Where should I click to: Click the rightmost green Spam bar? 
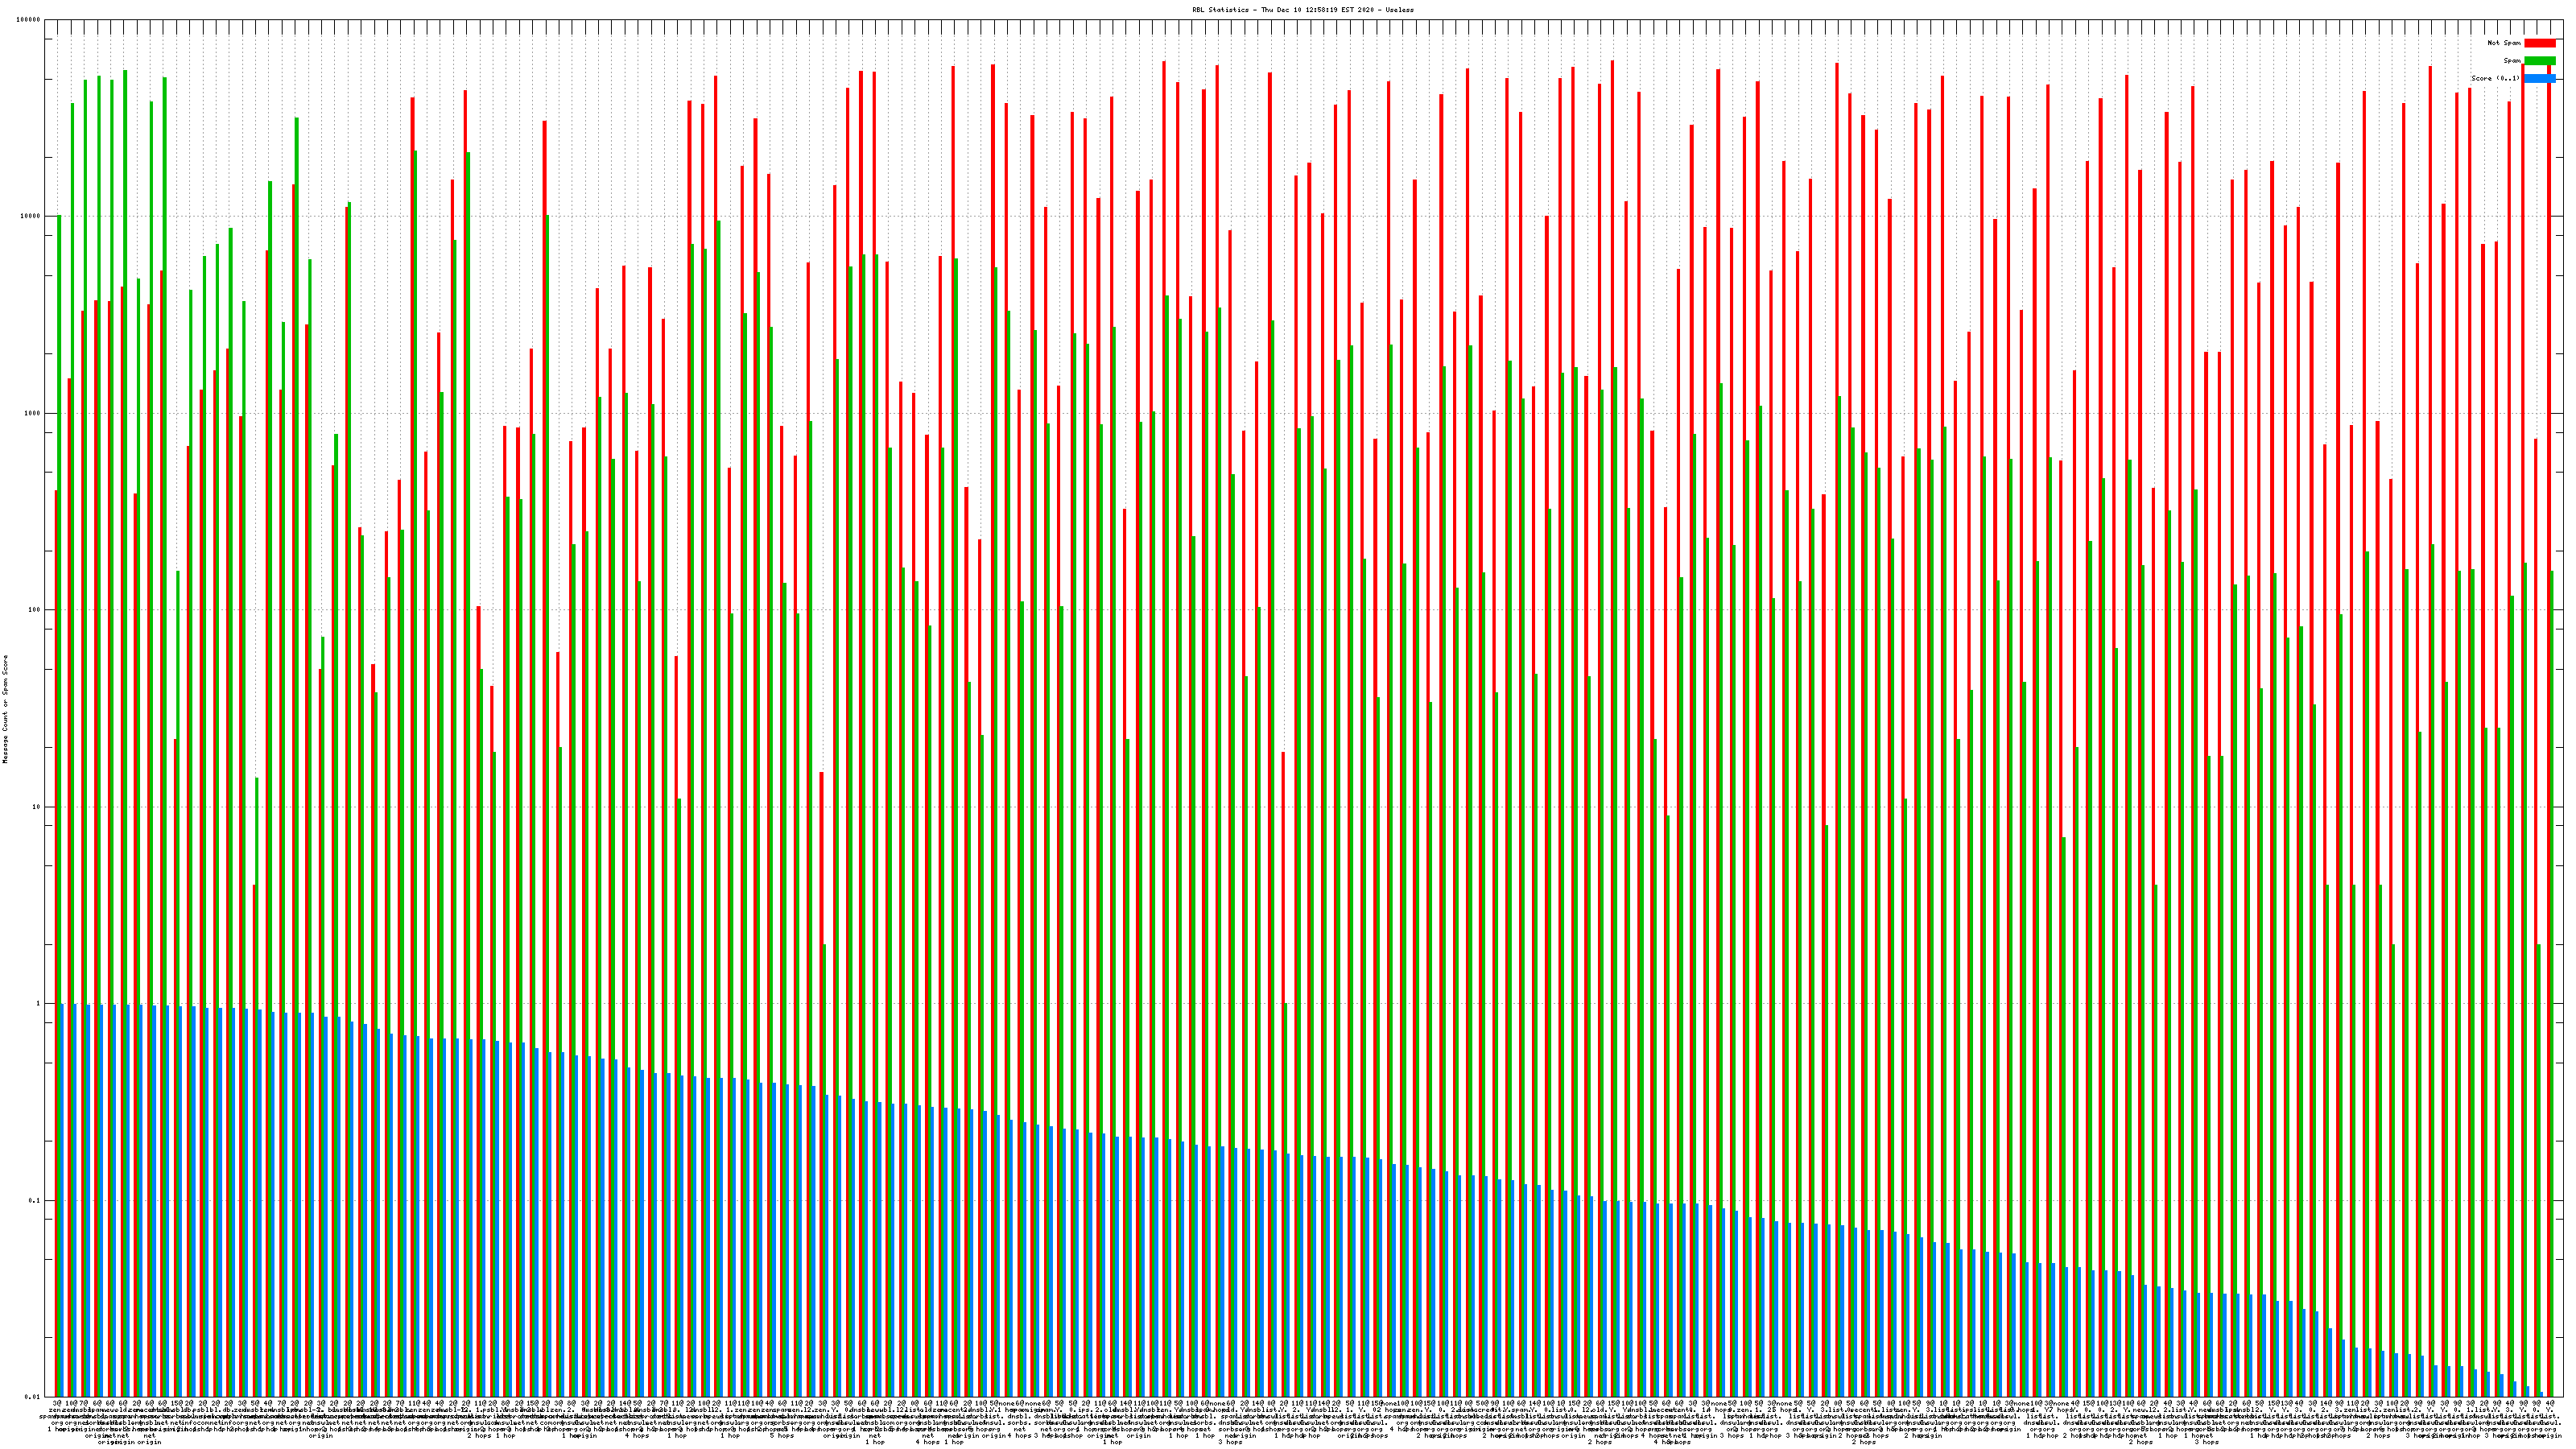2551,980
